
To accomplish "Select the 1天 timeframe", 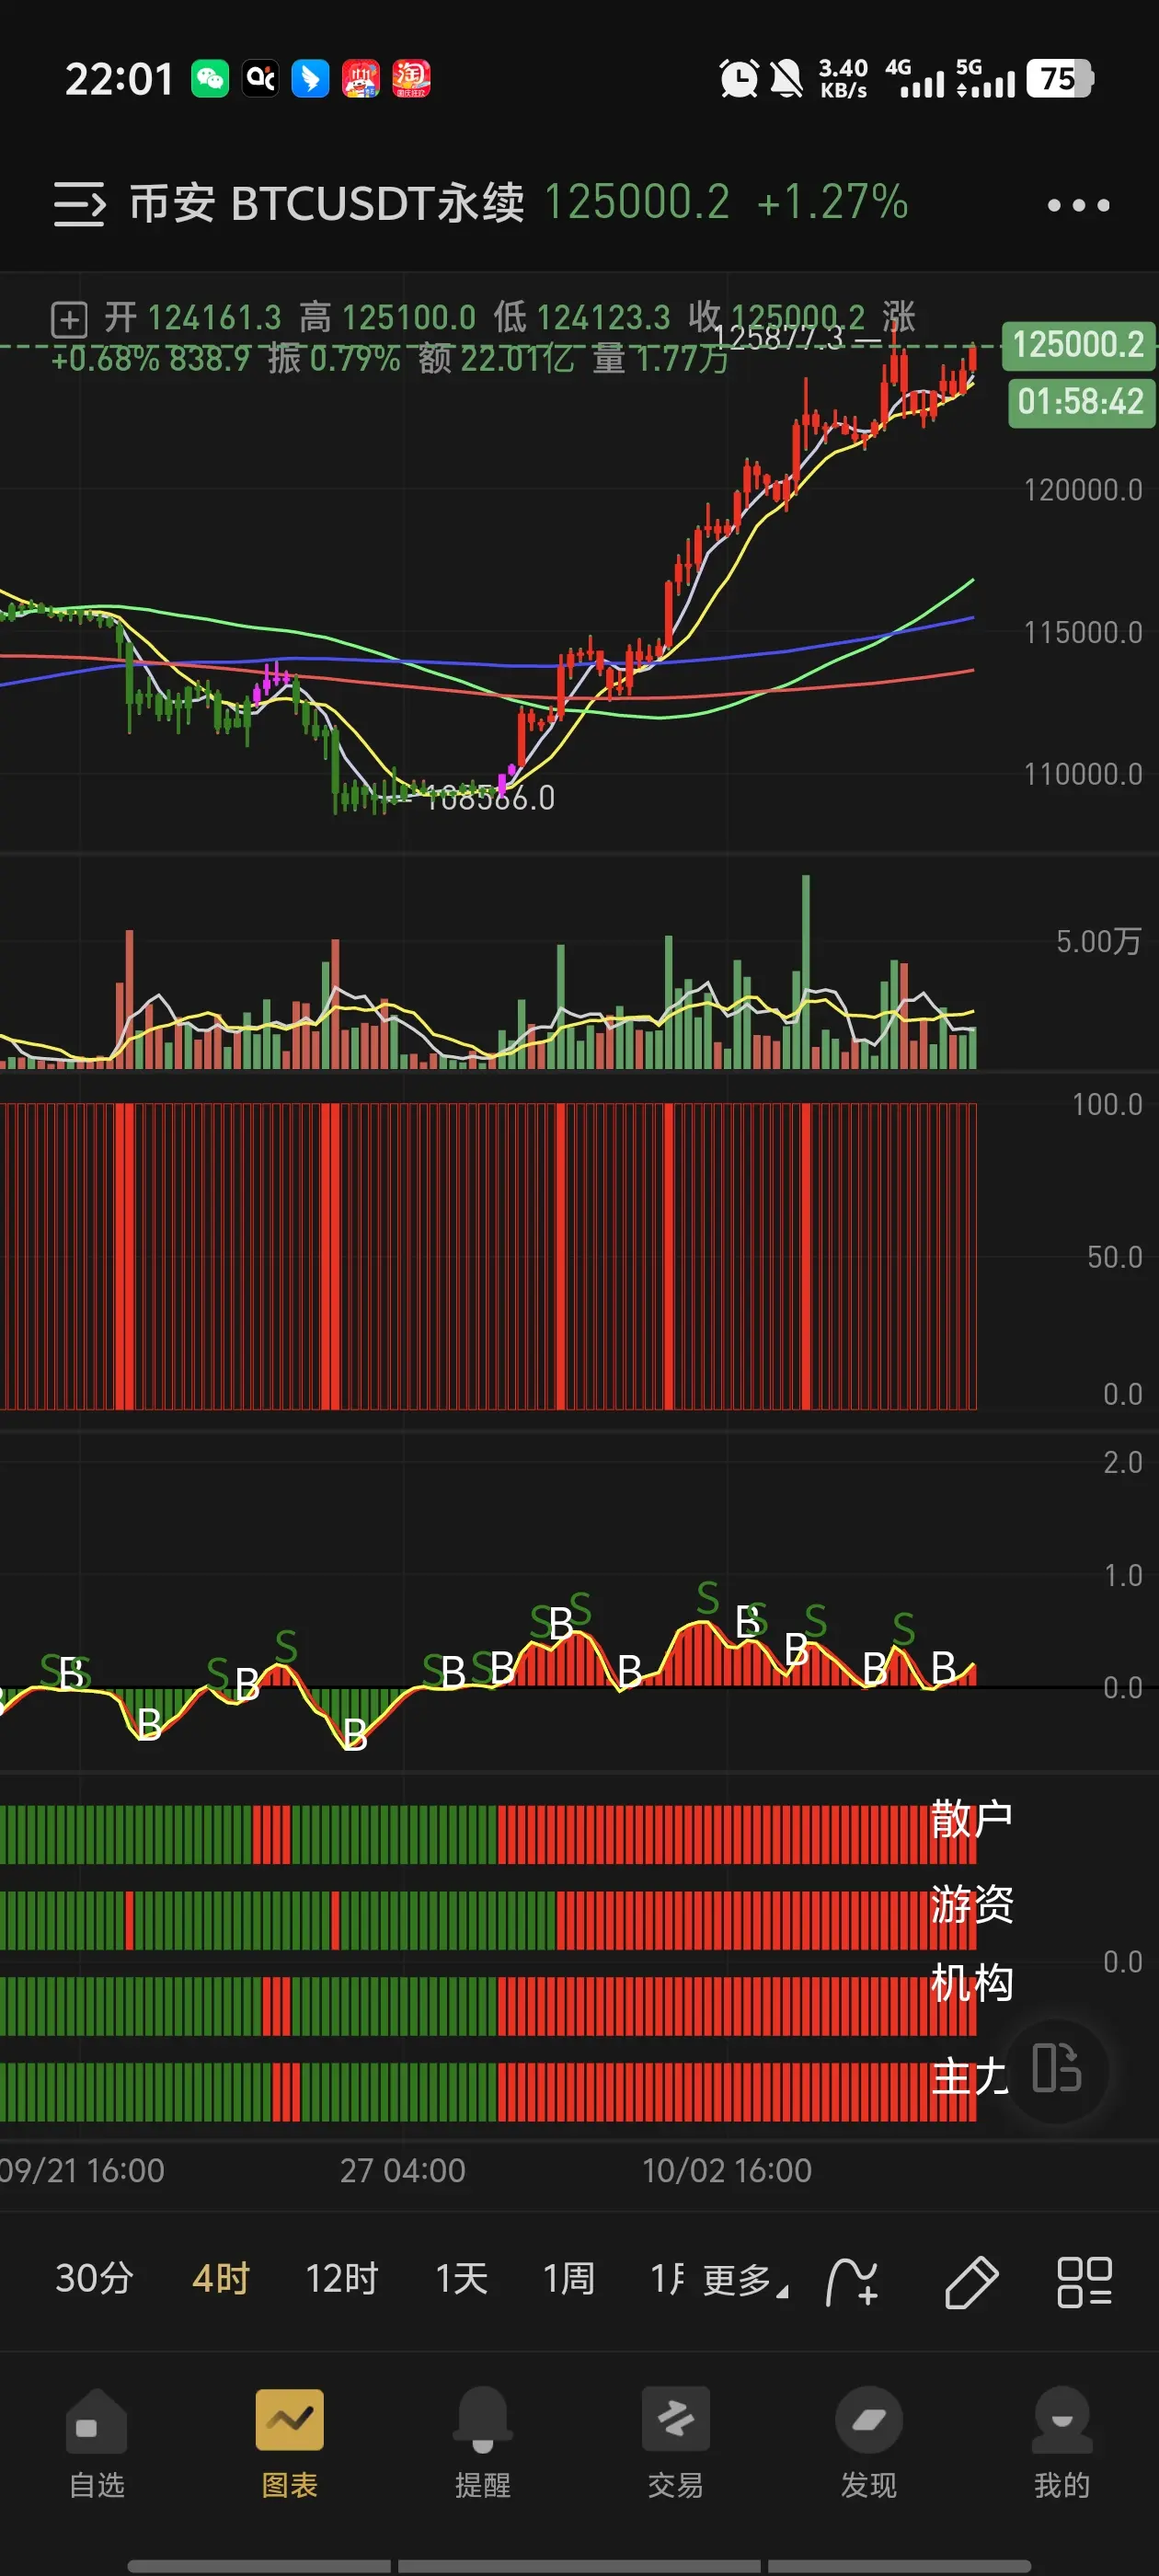I will pyautogui.click(x=462, y=2279).
